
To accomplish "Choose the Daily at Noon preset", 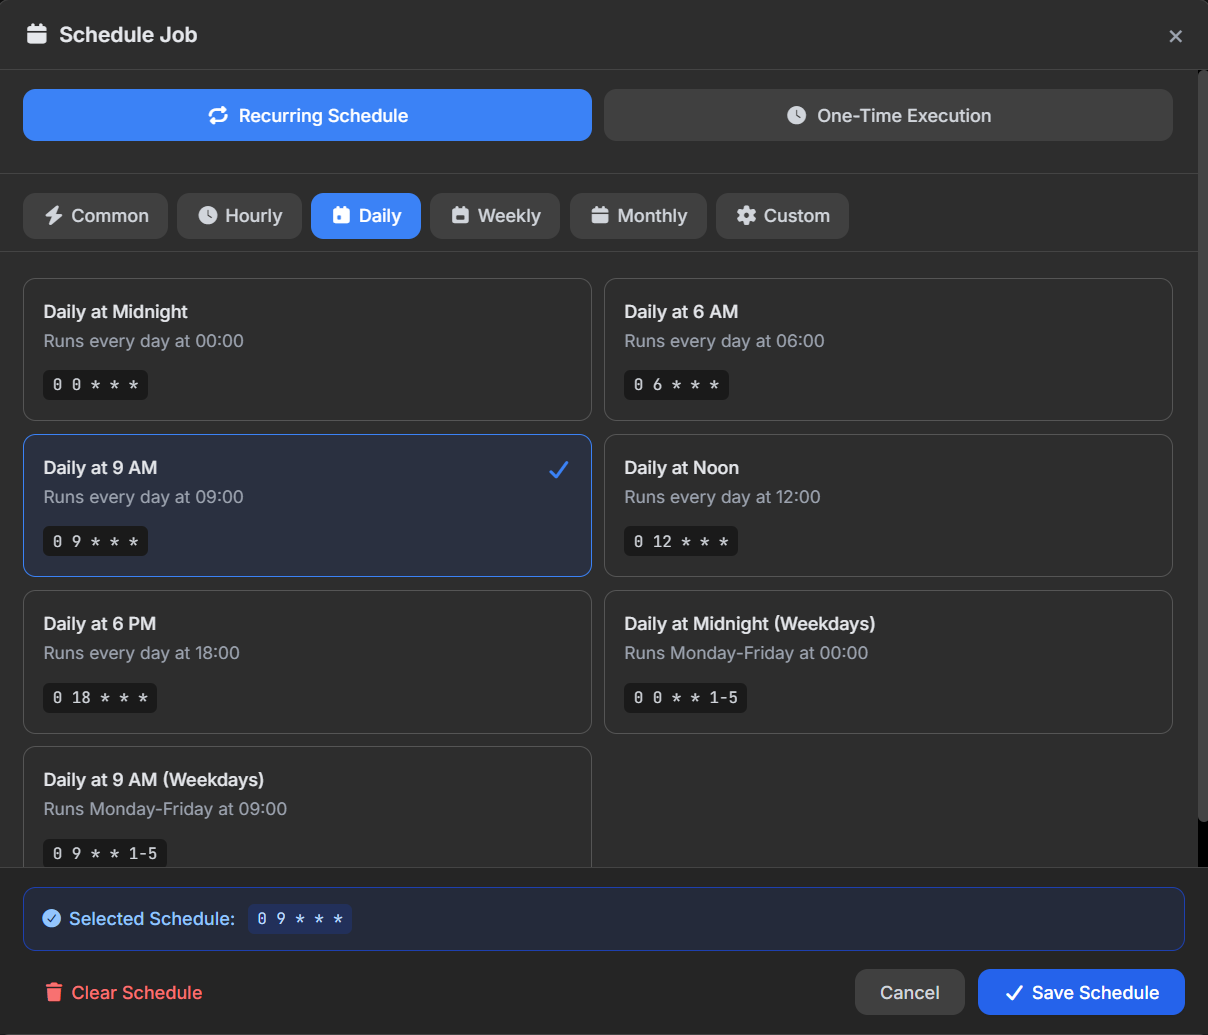I will [x=888, y=505].
